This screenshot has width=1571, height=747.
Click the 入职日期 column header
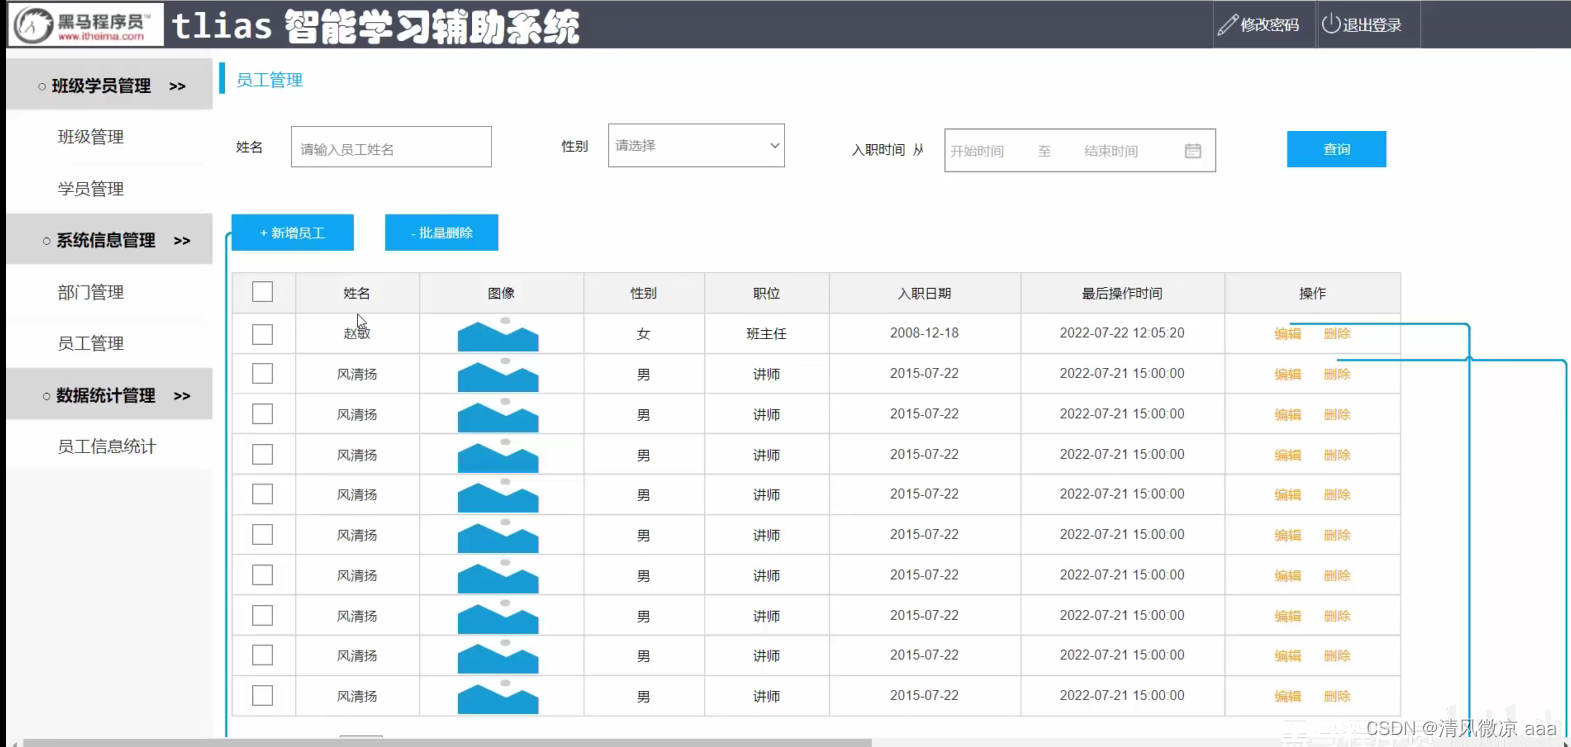pos(924,293)
